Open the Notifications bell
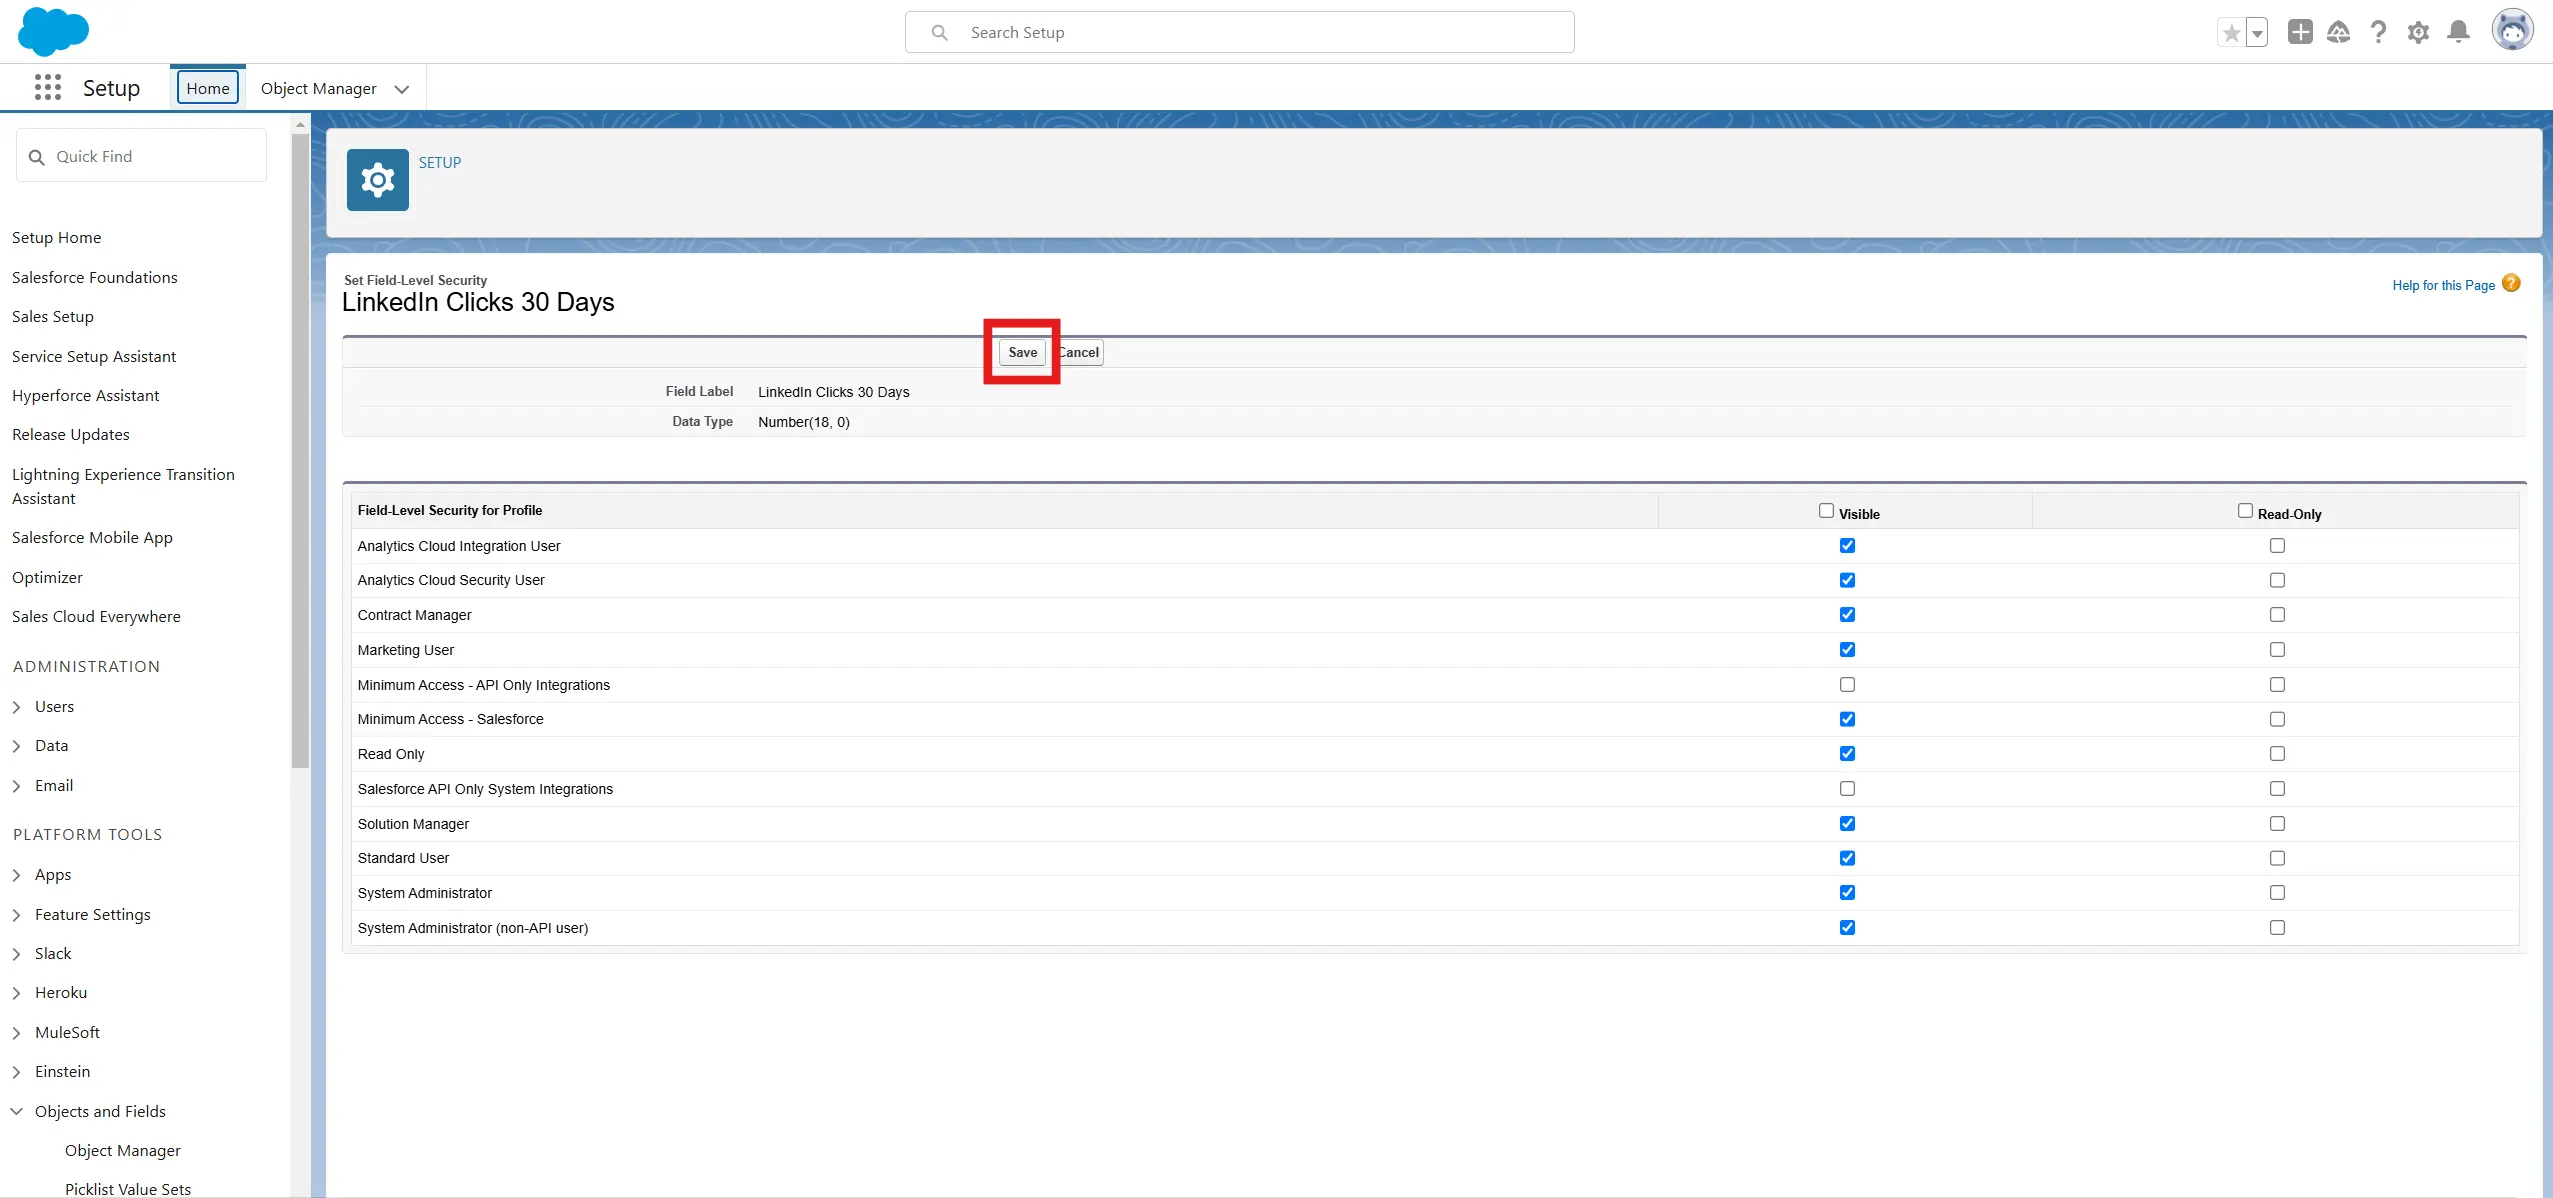Image resolution: width=2553 pixels, height=1198 pixels. [x=2458, y=32]
